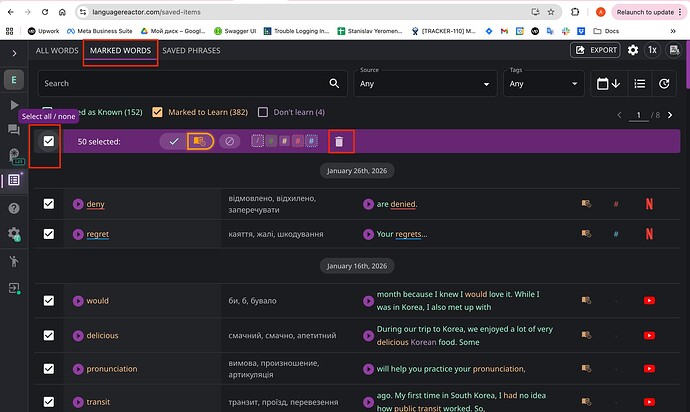Open the Netflix source icon for deny

pyautogui.click(x=648, y=204)
